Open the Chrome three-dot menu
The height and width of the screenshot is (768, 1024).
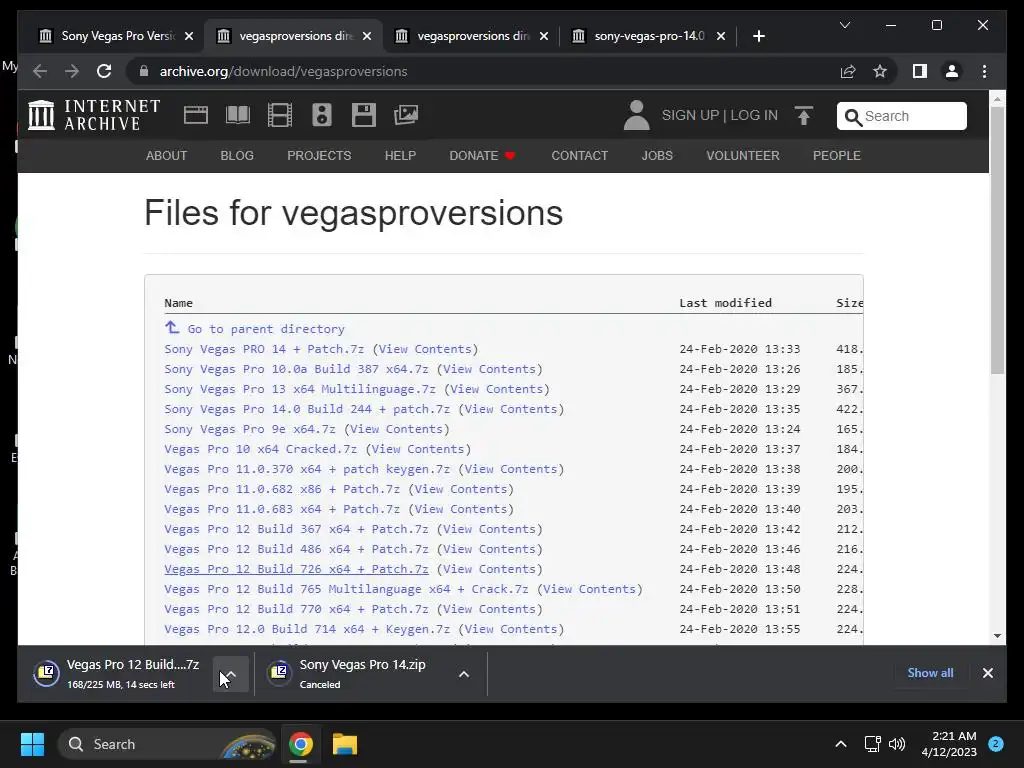click(x=984, y=71)
